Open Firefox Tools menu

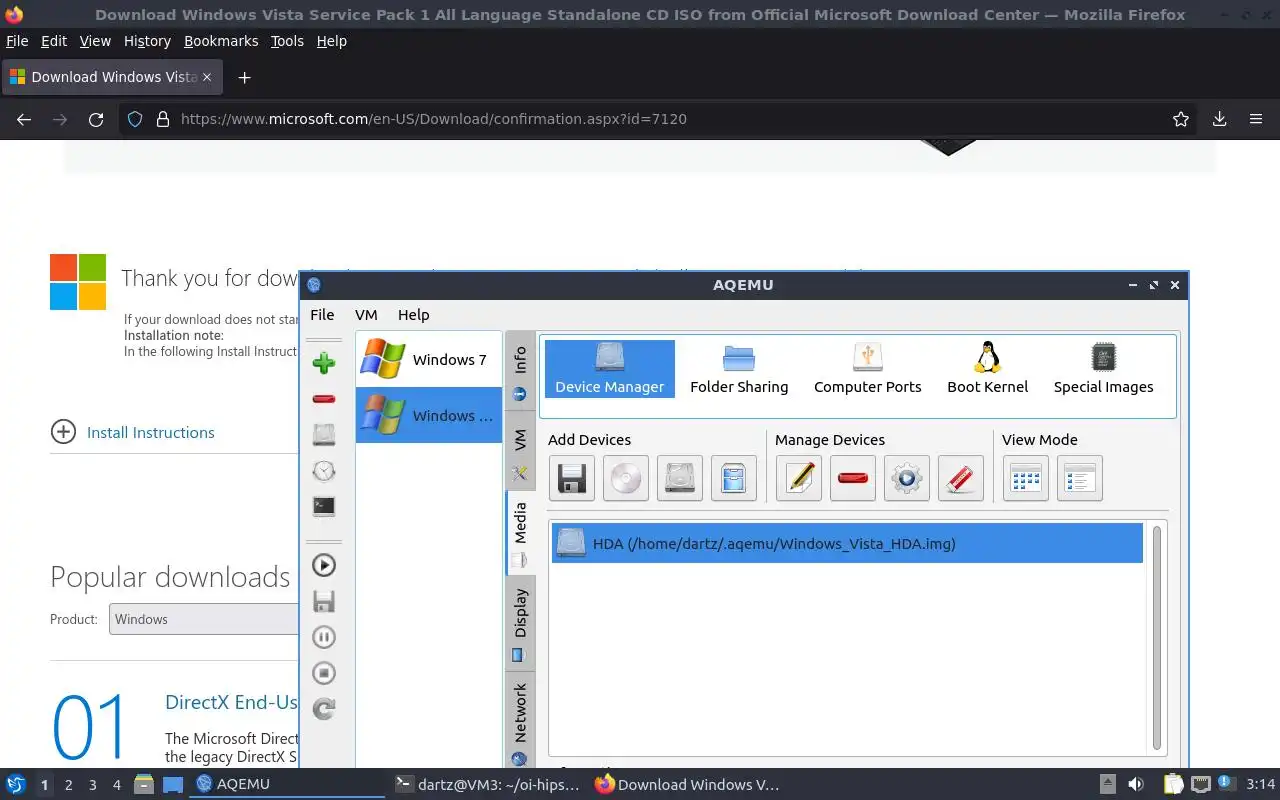pos(287,41)
